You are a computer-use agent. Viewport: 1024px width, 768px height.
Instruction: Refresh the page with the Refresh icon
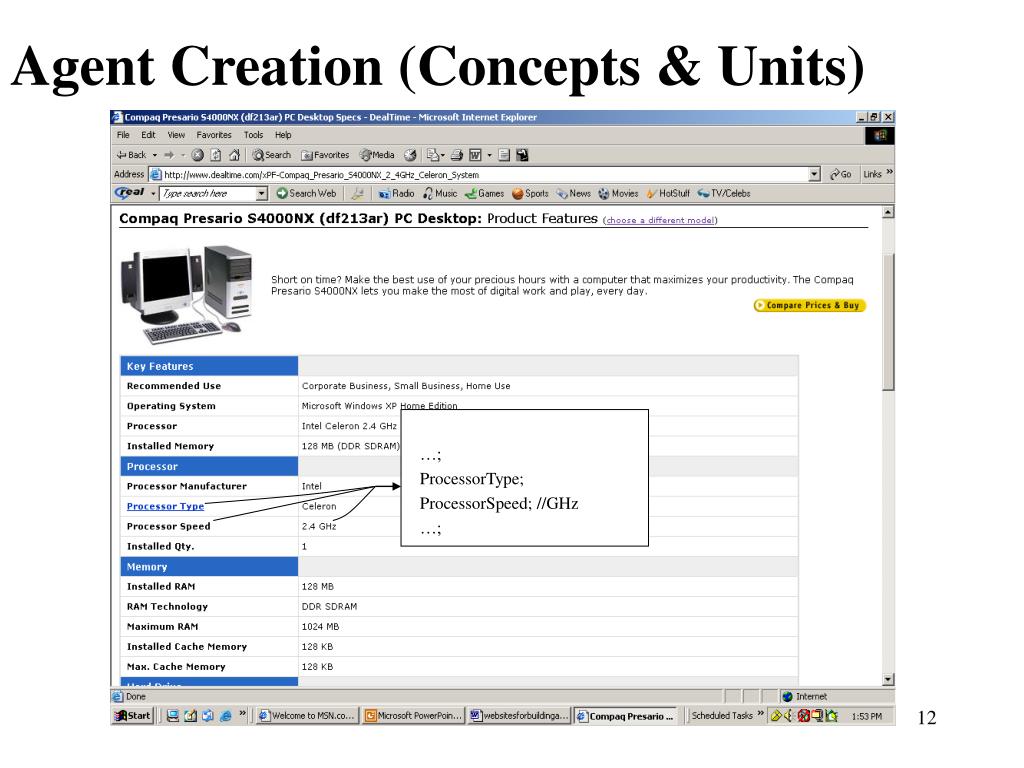[216, 155]
